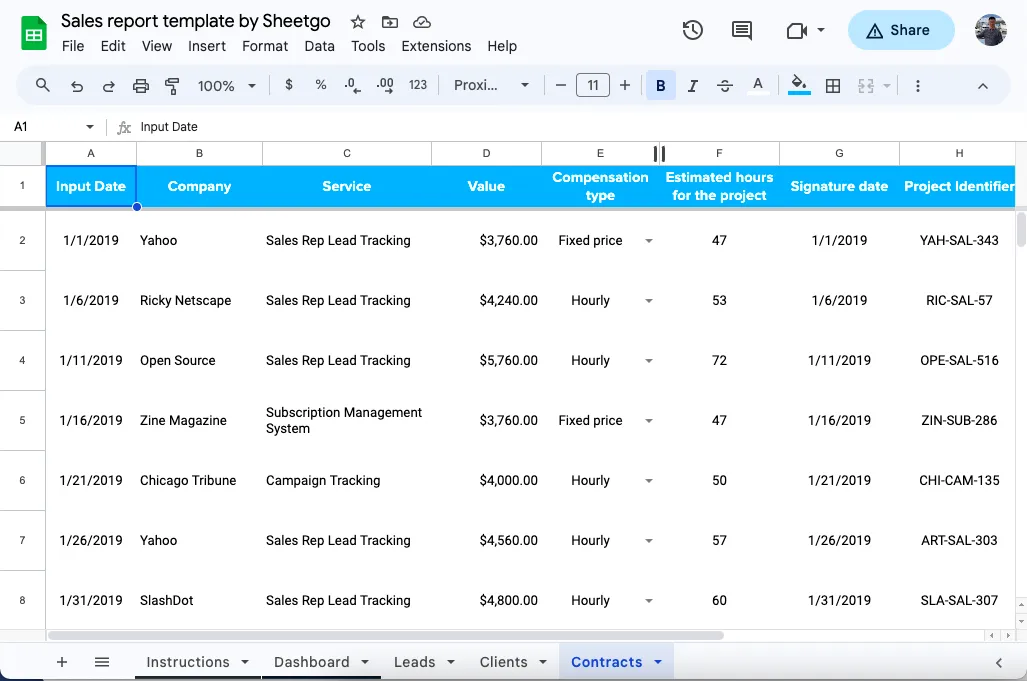Viewport: 1027px width, 681px height.
Task: Open the Insert menu
Action: point(207,46)
